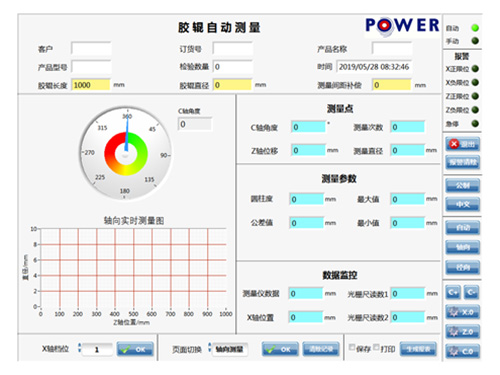Zero the Z axis with Z.0 gear button
Image resolution: width=500 pixels, height=375 pixels.
click(x=463, y=332)
